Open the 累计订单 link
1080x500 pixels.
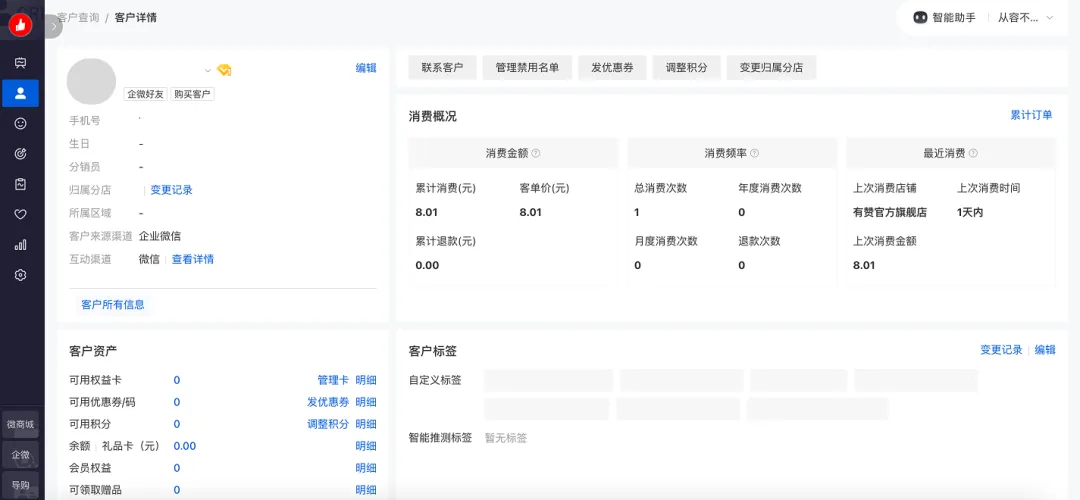[x=1031, y=115]
